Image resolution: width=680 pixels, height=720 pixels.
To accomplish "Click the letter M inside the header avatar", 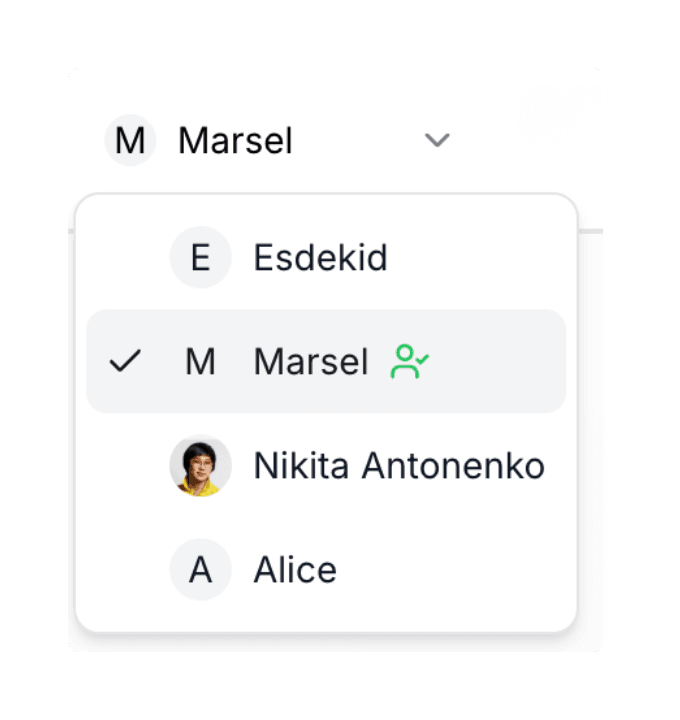I will click(130, 141).
